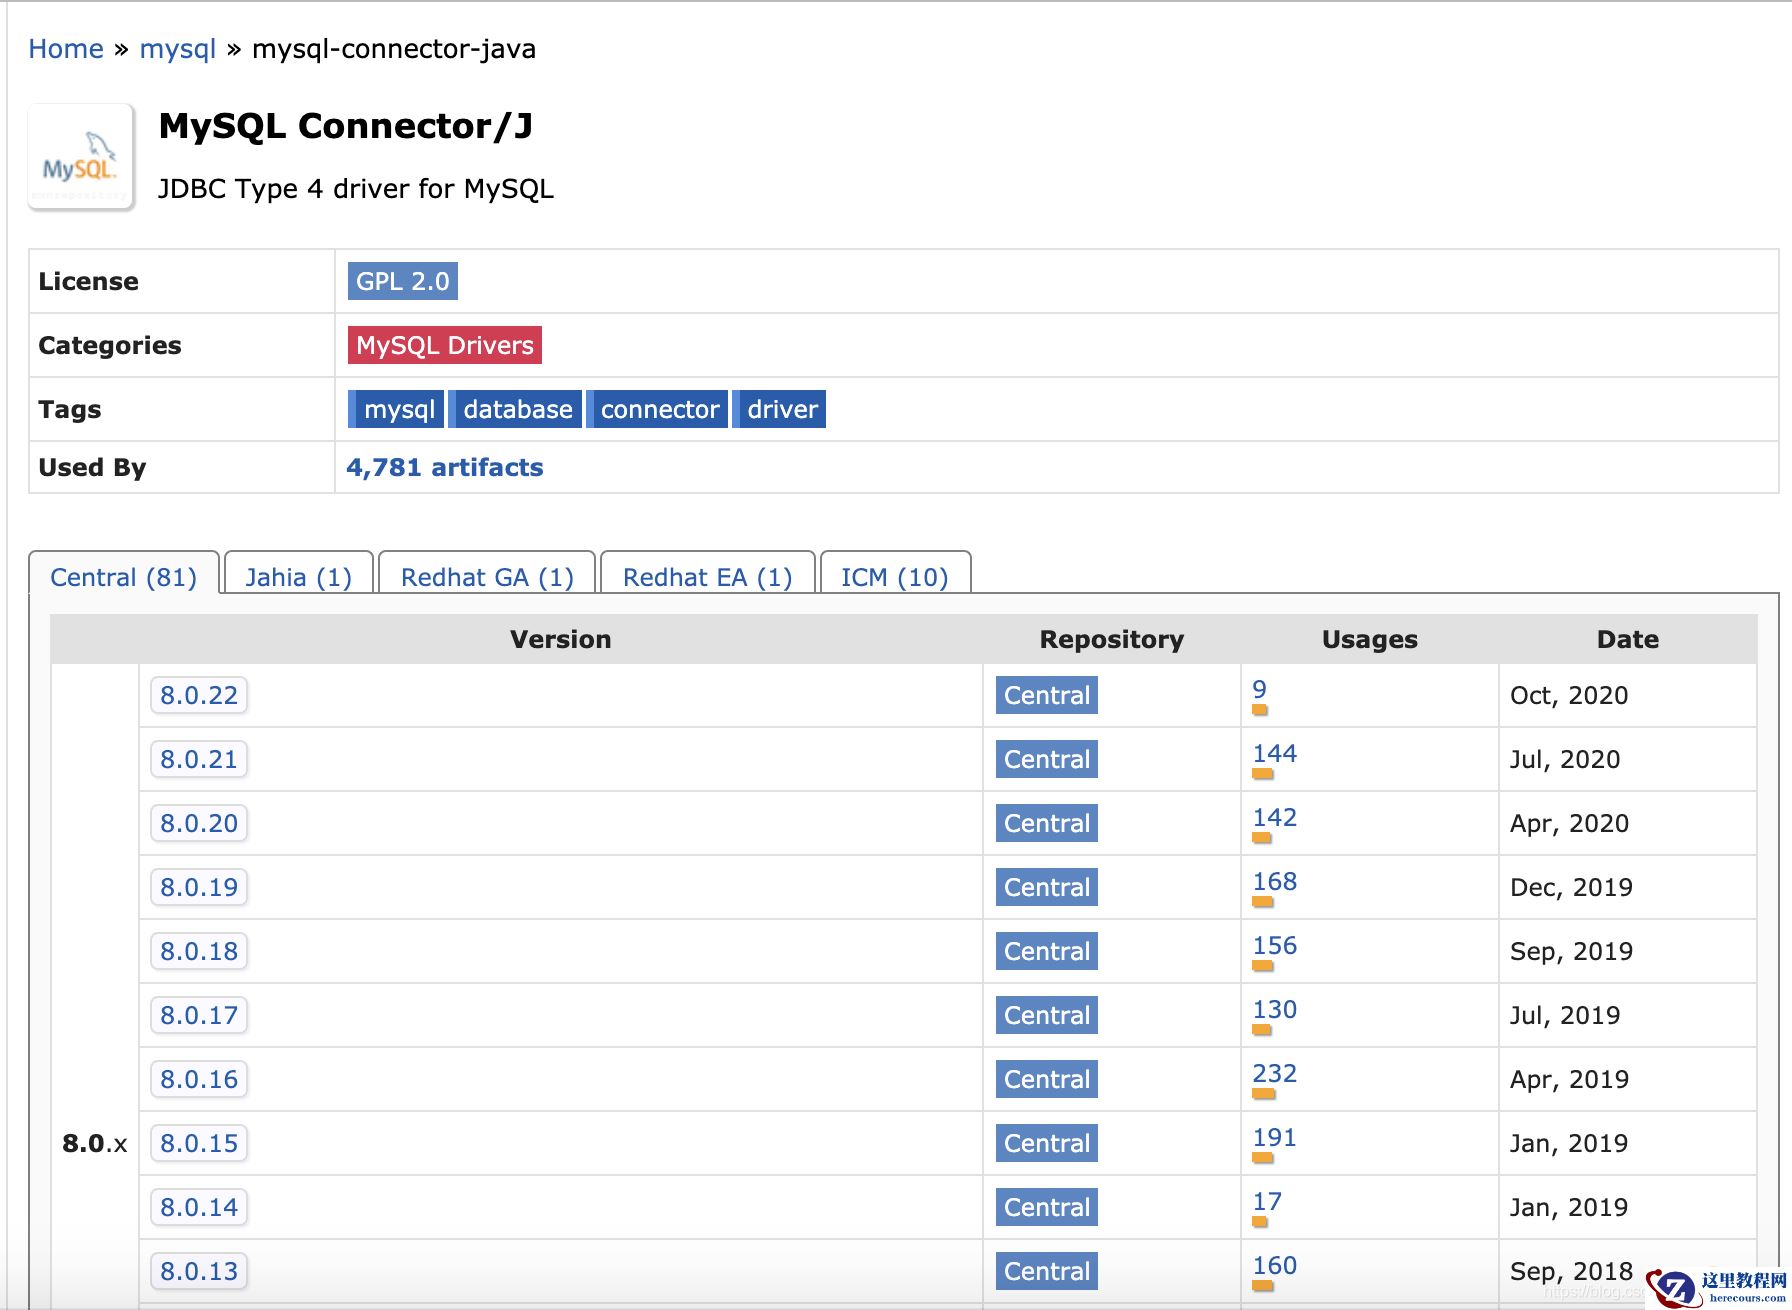The image size is (1792, 1310).
Task: Switch to the Central (81) tab
Action: 124,577
